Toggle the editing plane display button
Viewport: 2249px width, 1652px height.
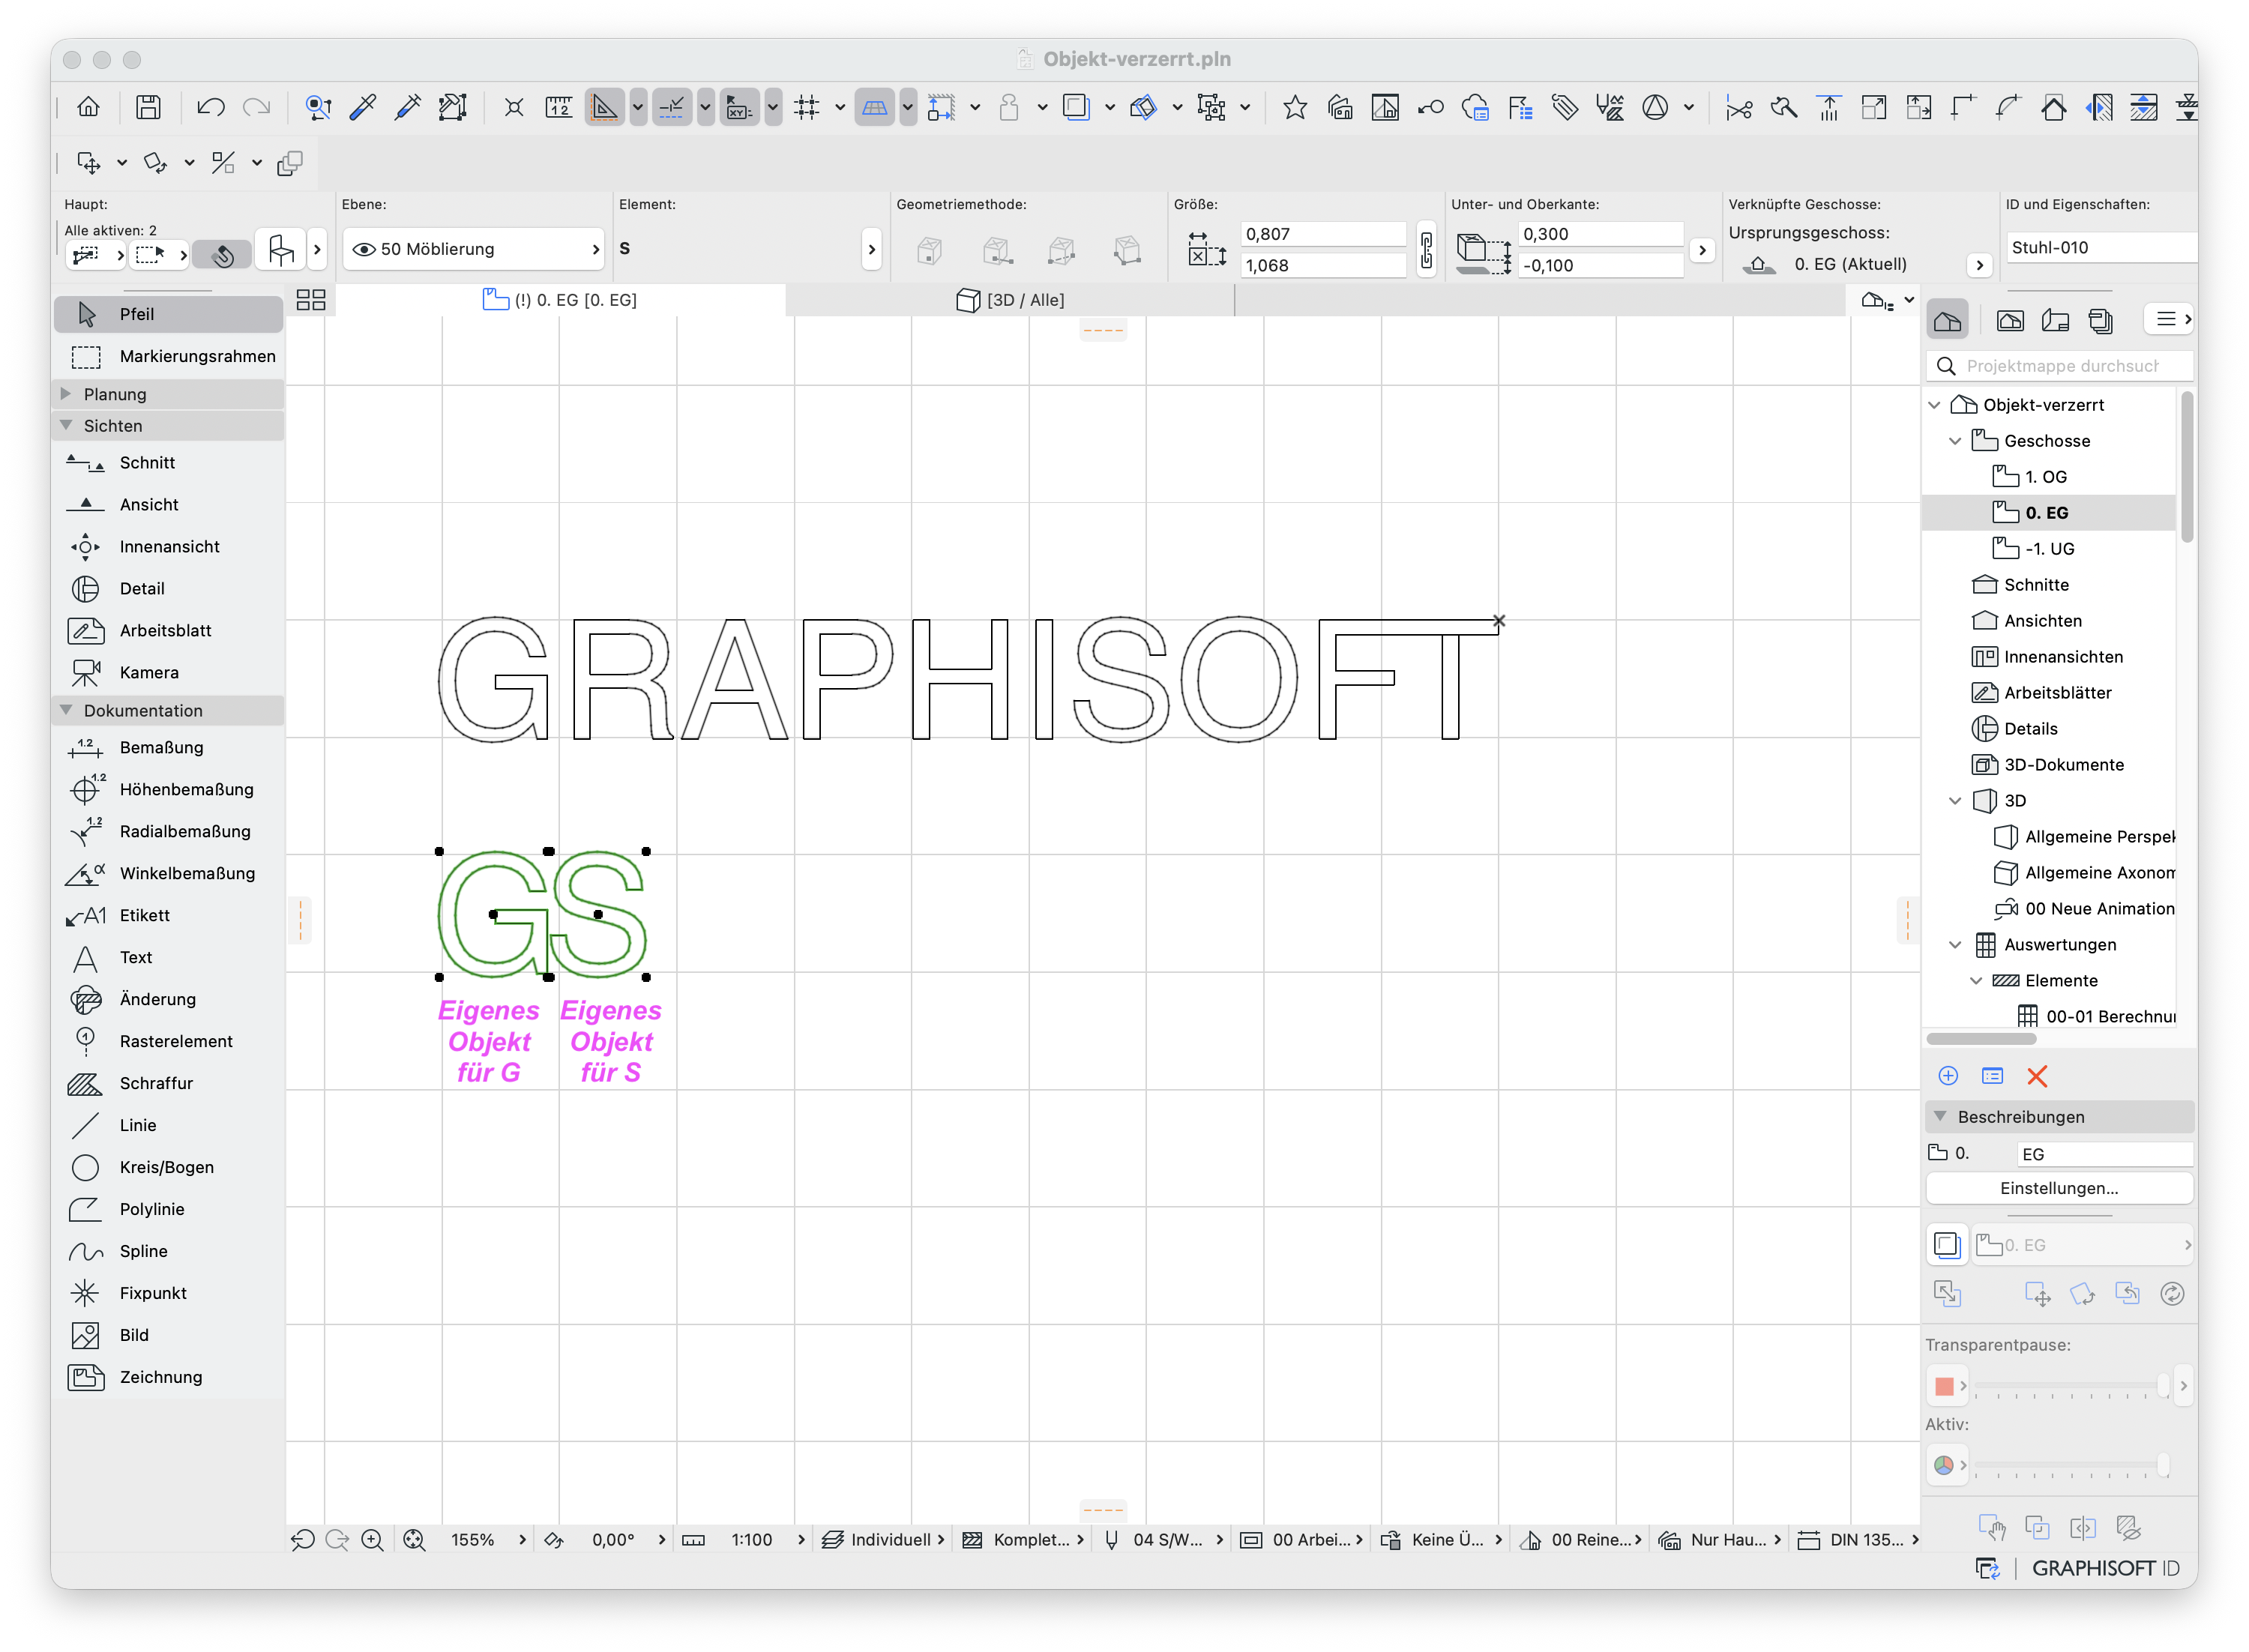click(x=874, y=107)
